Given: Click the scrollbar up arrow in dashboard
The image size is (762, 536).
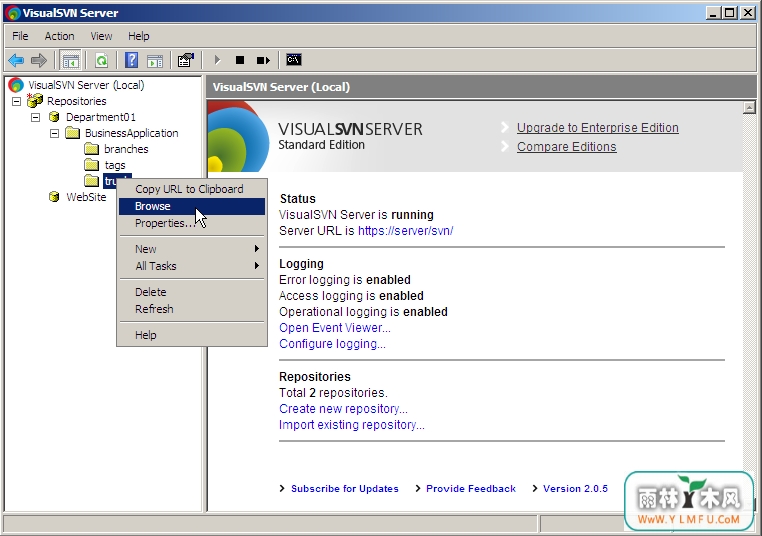Looking at the screenshot, I should (x=749, y=107).
